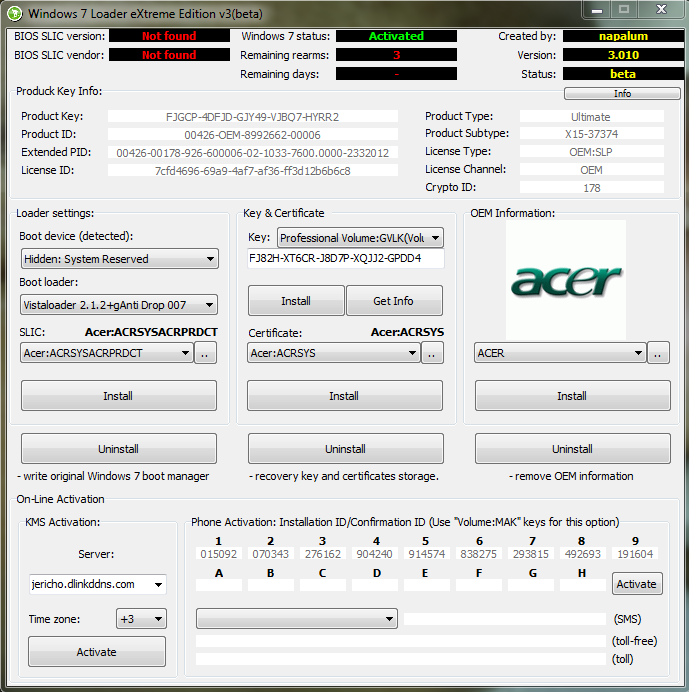Click the License ID value 7cfd4696
689x692 pixels.
pos(252,171)
